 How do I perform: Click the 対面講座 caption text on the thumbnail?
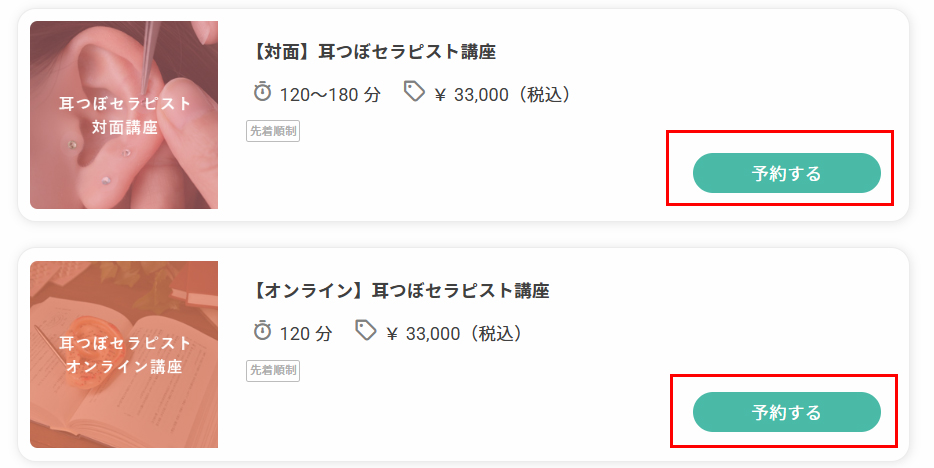124,127
